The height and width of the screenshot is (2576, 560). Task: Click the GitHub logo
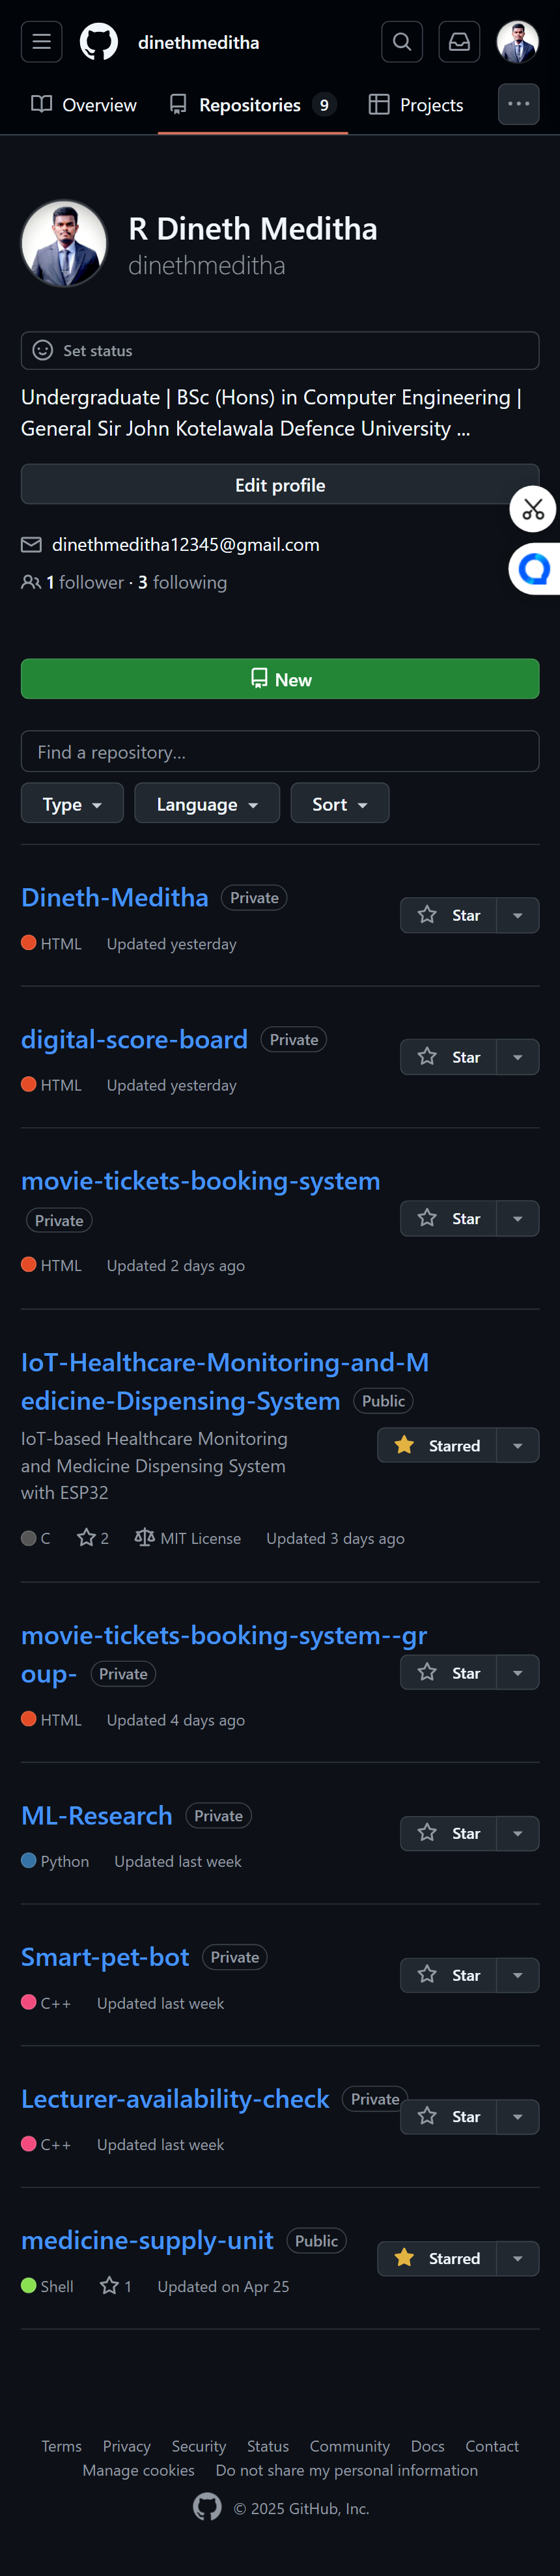coord(95,41)
